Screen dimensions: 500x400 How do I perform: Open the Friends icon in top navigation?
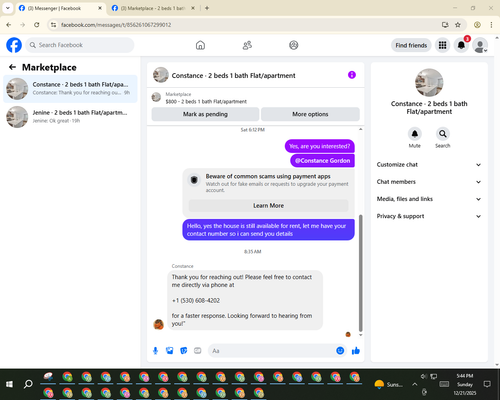point(247,45)
